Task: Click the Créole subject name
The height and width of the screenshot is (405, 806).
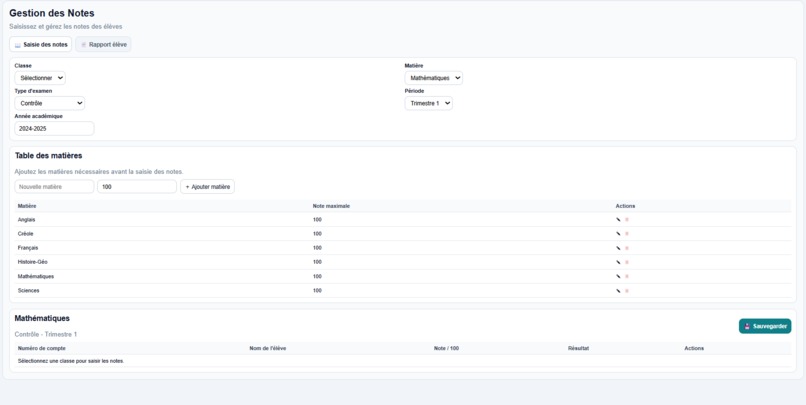Action: (26, 234)
